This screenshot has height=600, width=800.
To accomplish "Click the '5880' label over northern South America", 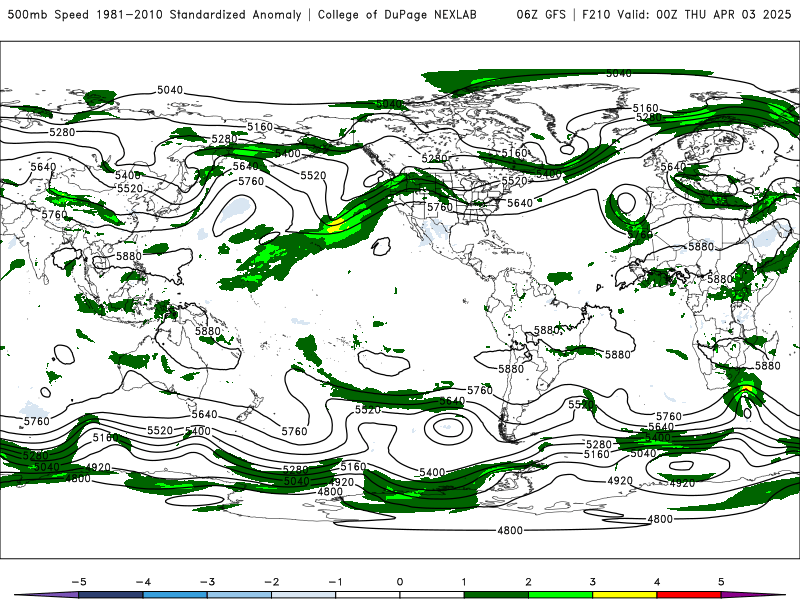I will coord(547,330).
